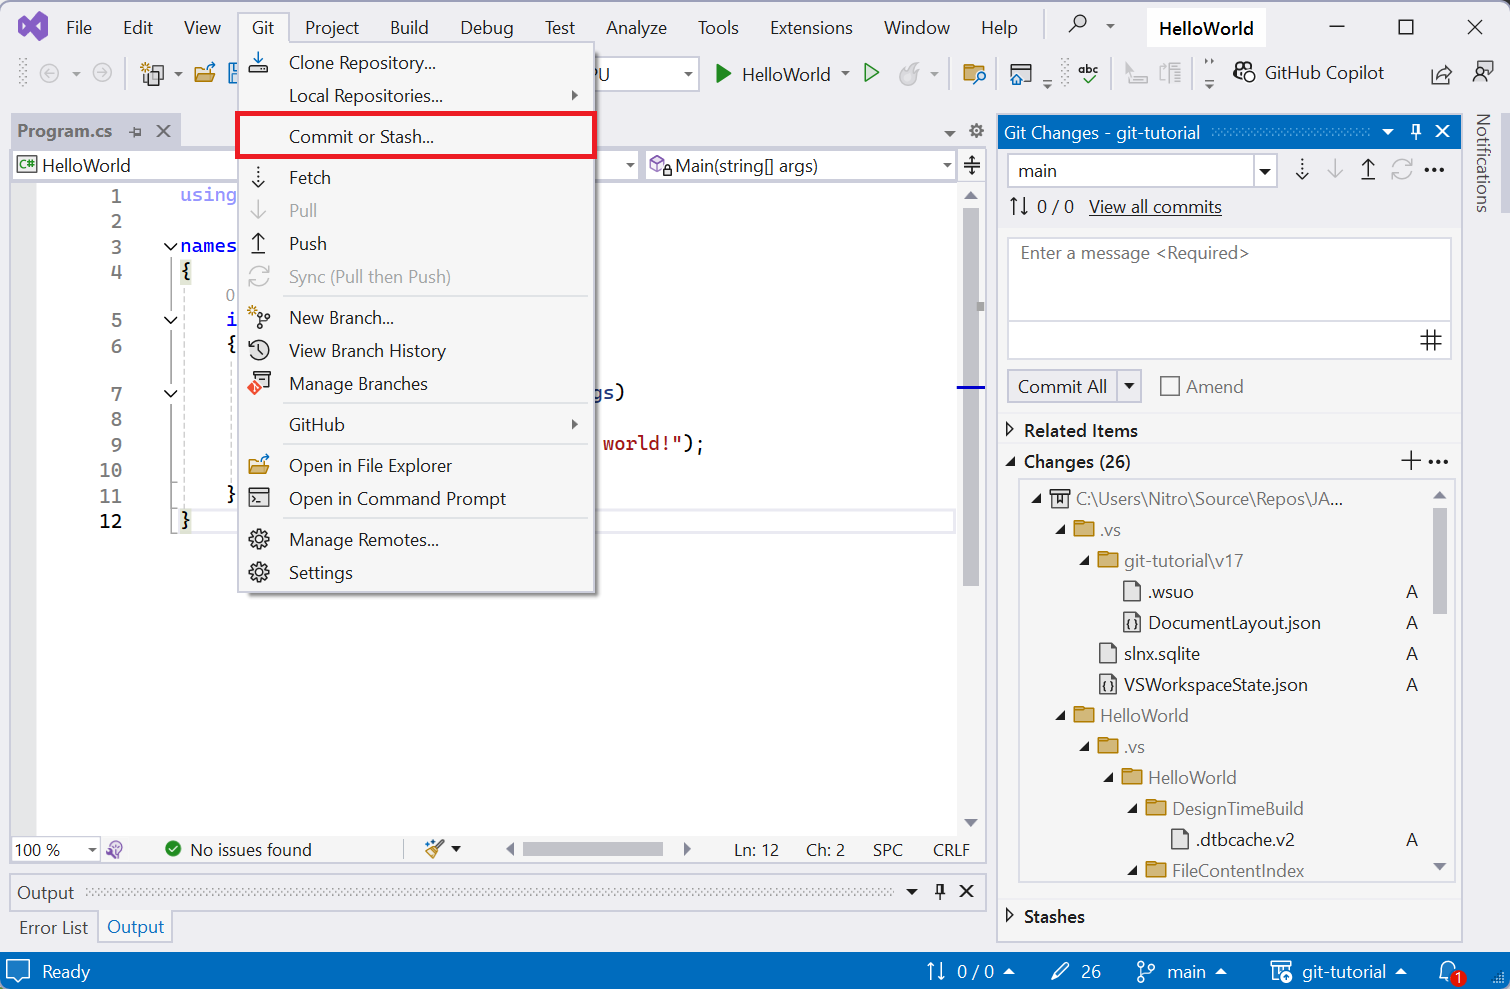This screenshot has height=989, width=1510.
Task: Enable the Amend checkbox
Action: tap(1169, 386)
